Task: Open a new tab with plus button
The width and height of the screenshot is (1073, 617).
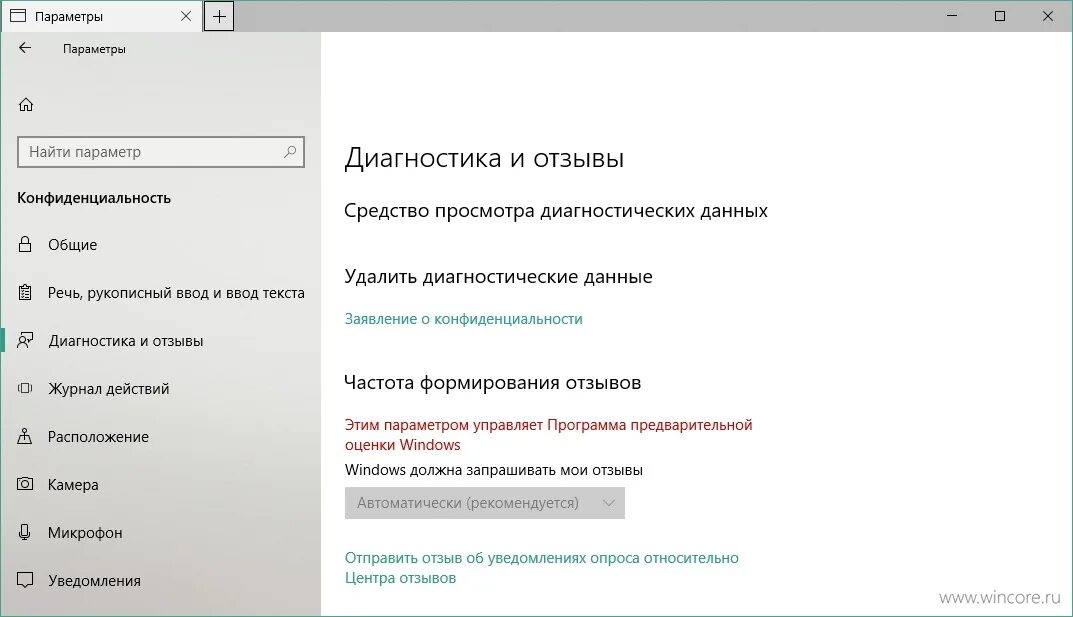Action: point(219,16)
